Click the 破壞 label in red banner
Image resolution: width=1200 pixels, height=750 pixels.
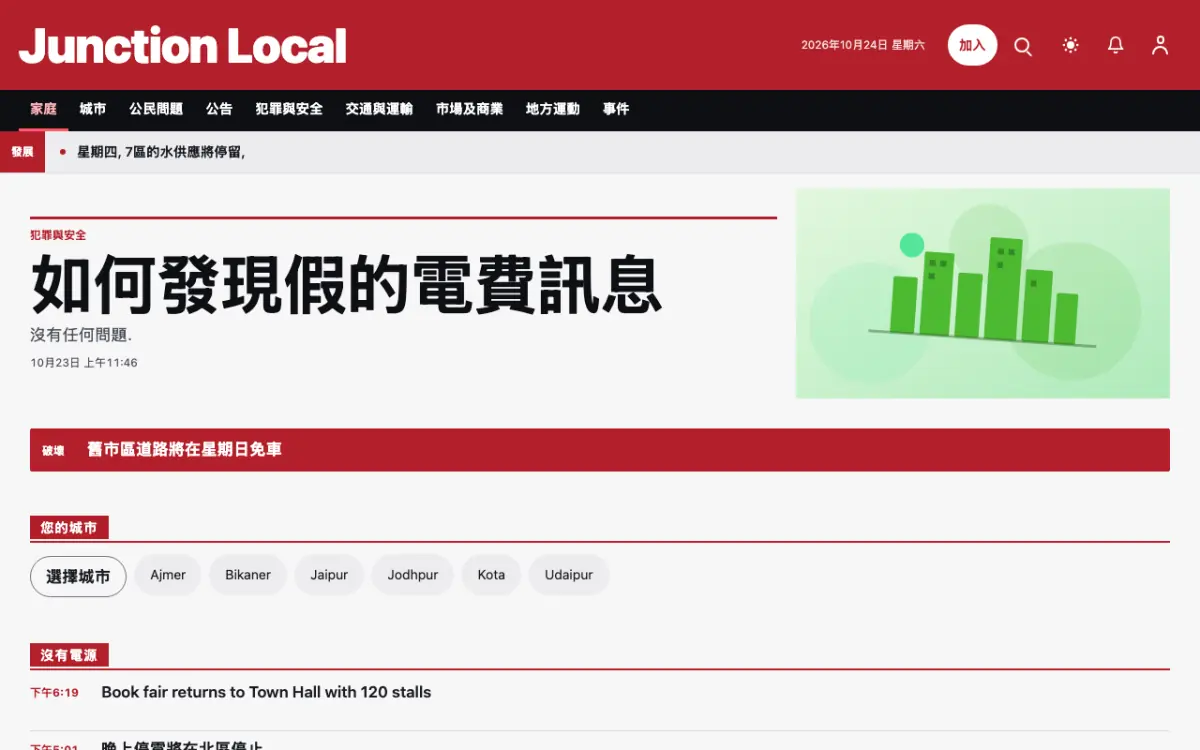point(53,451)
